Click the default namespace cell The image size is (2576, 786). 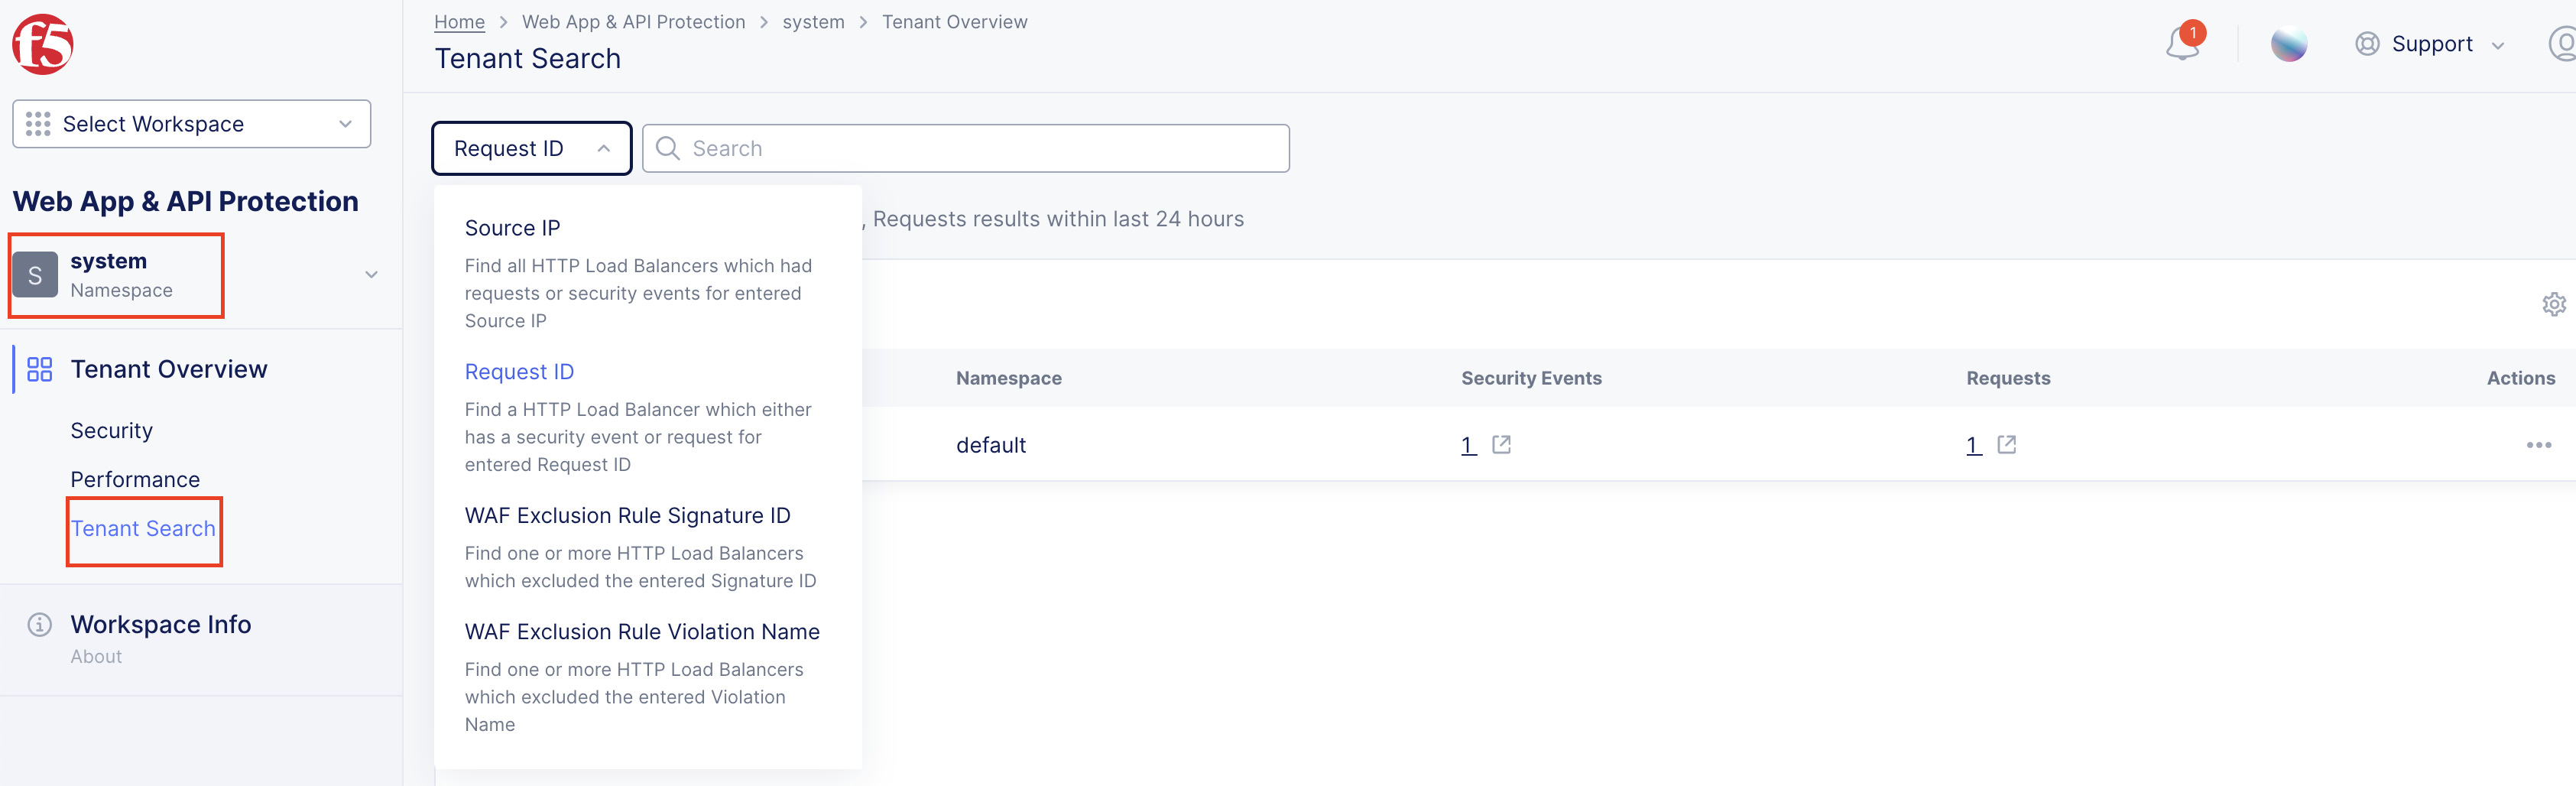click(991, 445)
